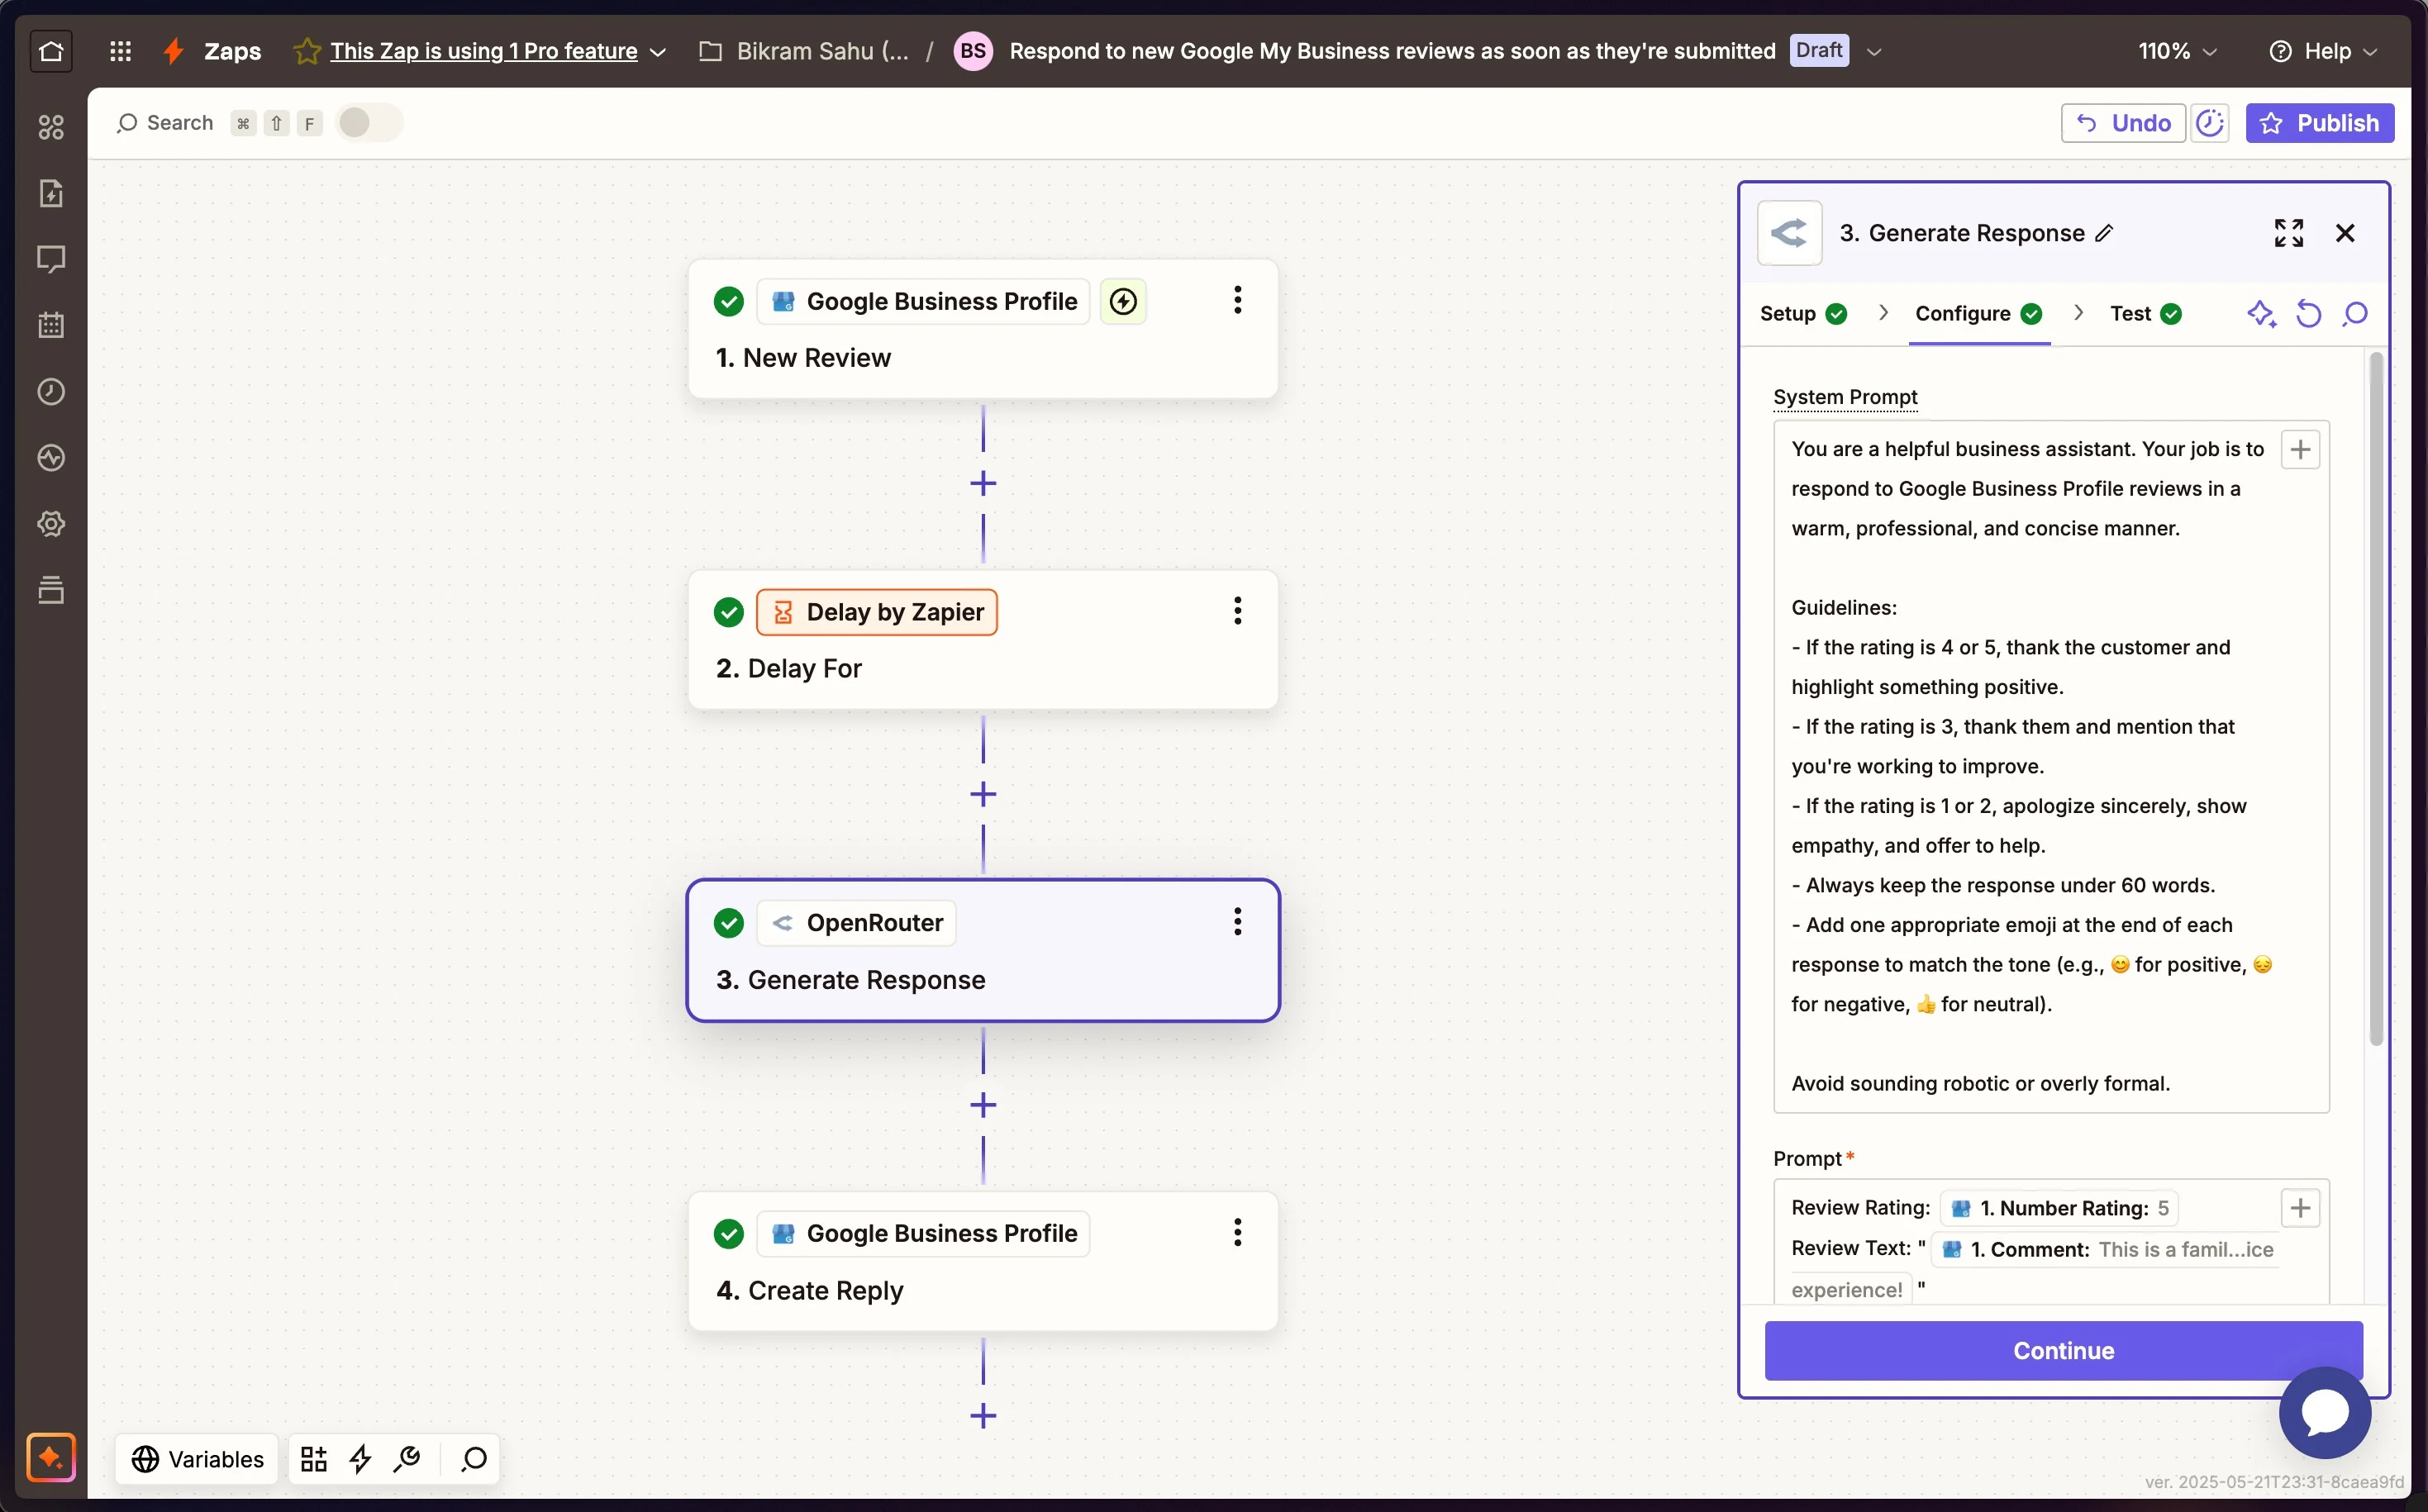Open versions stack icon in sidebar
The width and height of the screenshot is (2428, 1512).
coord(51,590)
